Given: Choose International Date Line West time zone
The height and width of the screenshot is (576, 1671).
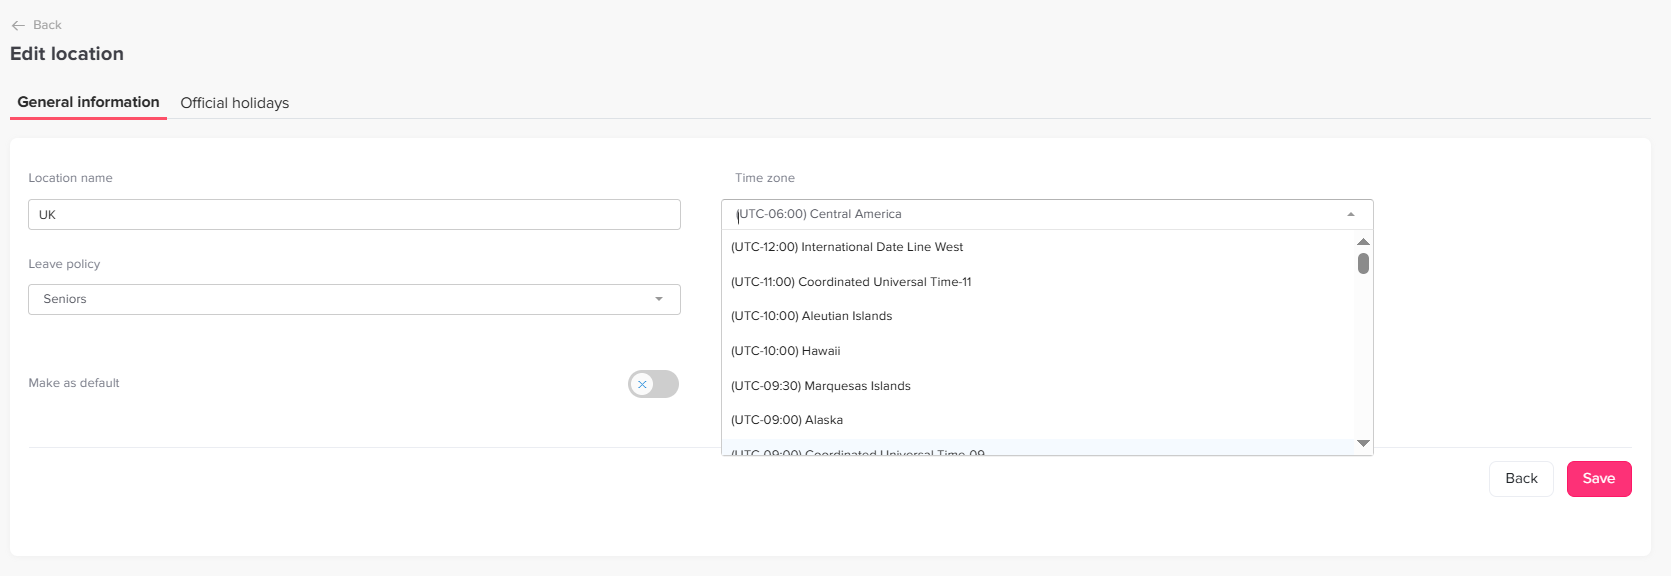Looking at the screenshot, I should pyautogui.click(x=847, y=247).
